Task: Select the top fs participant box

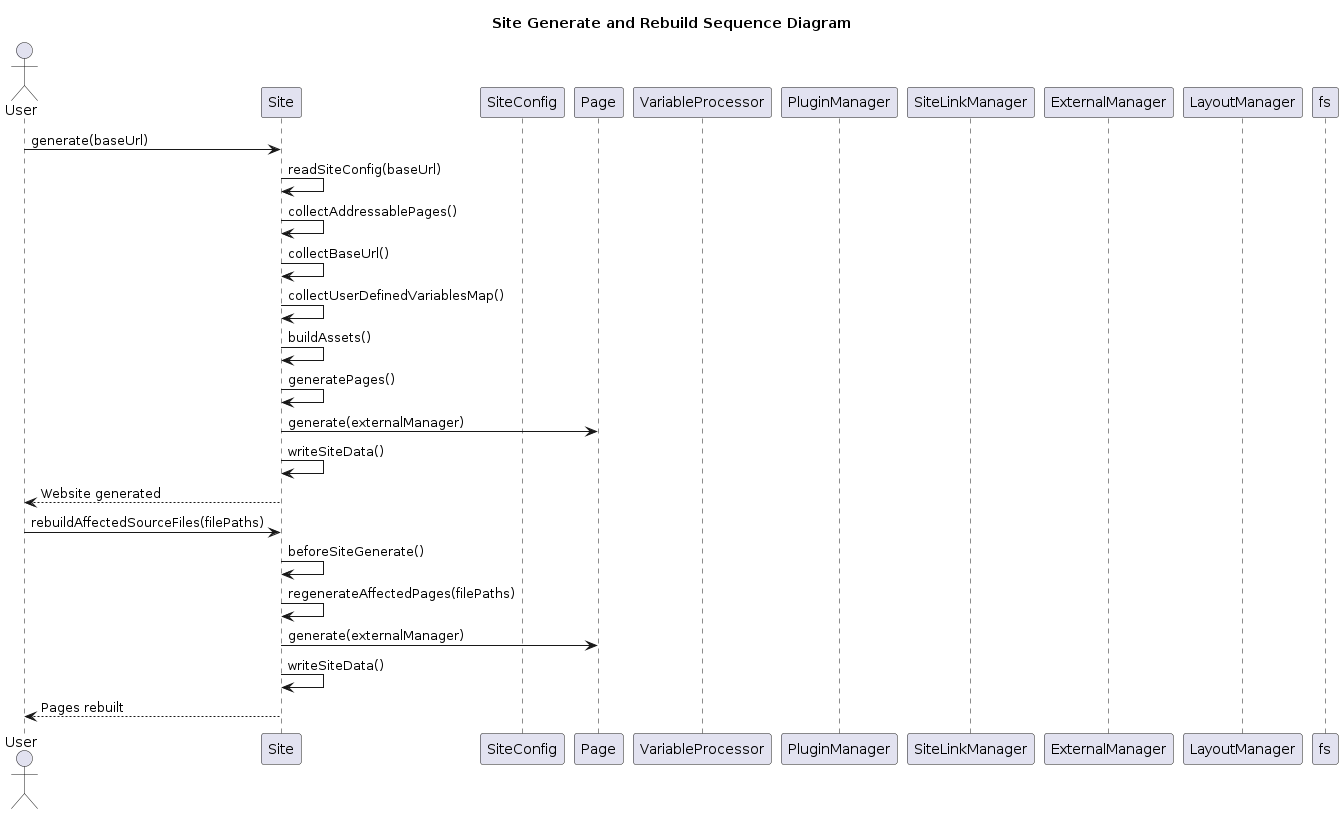Action: (x=1325, y=102)
